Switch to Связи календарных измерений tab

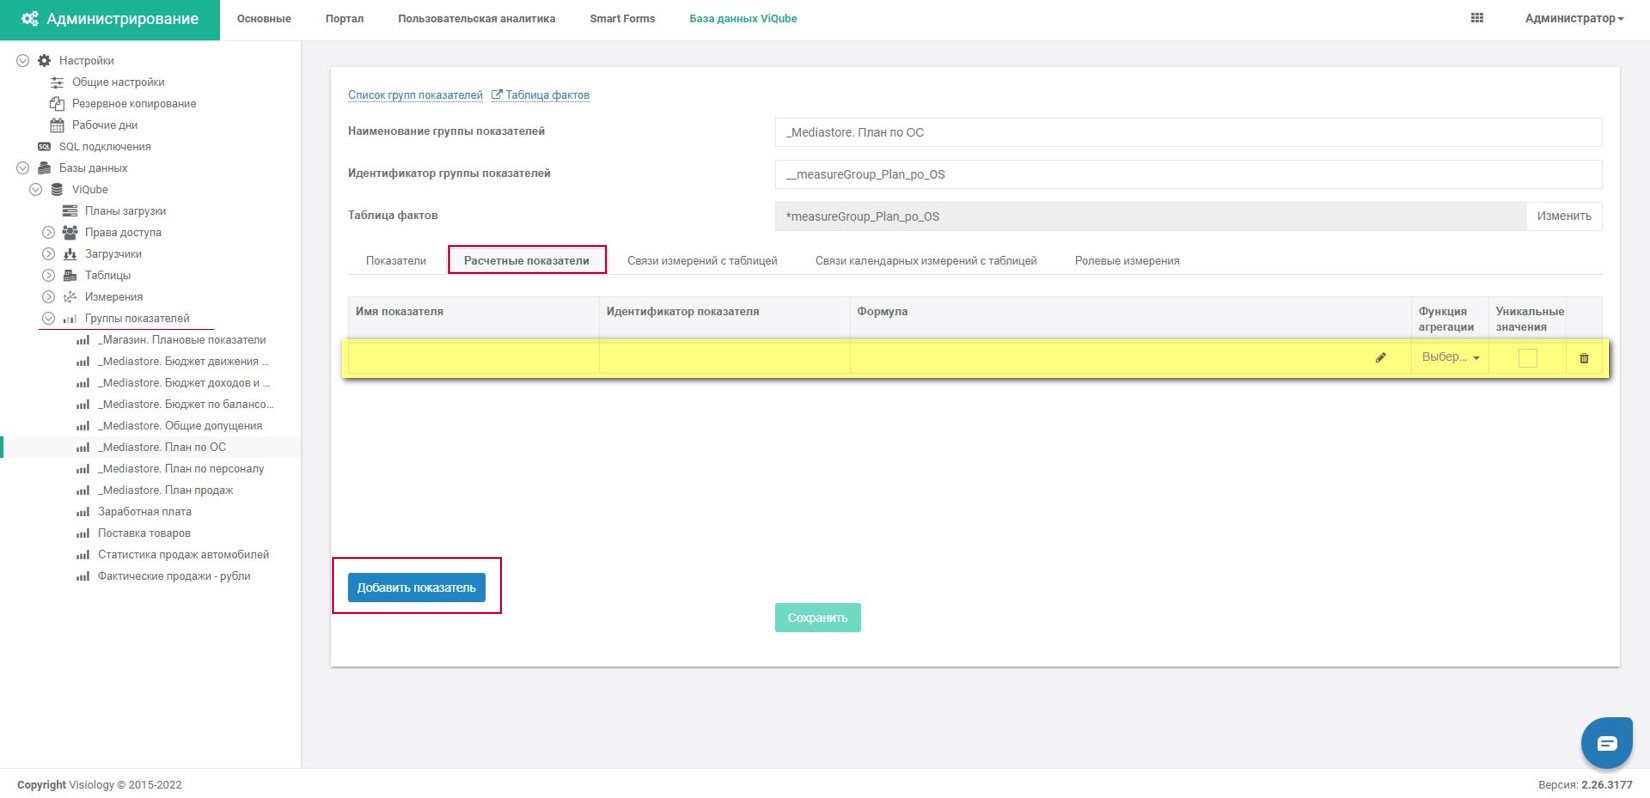pos(926,261)
